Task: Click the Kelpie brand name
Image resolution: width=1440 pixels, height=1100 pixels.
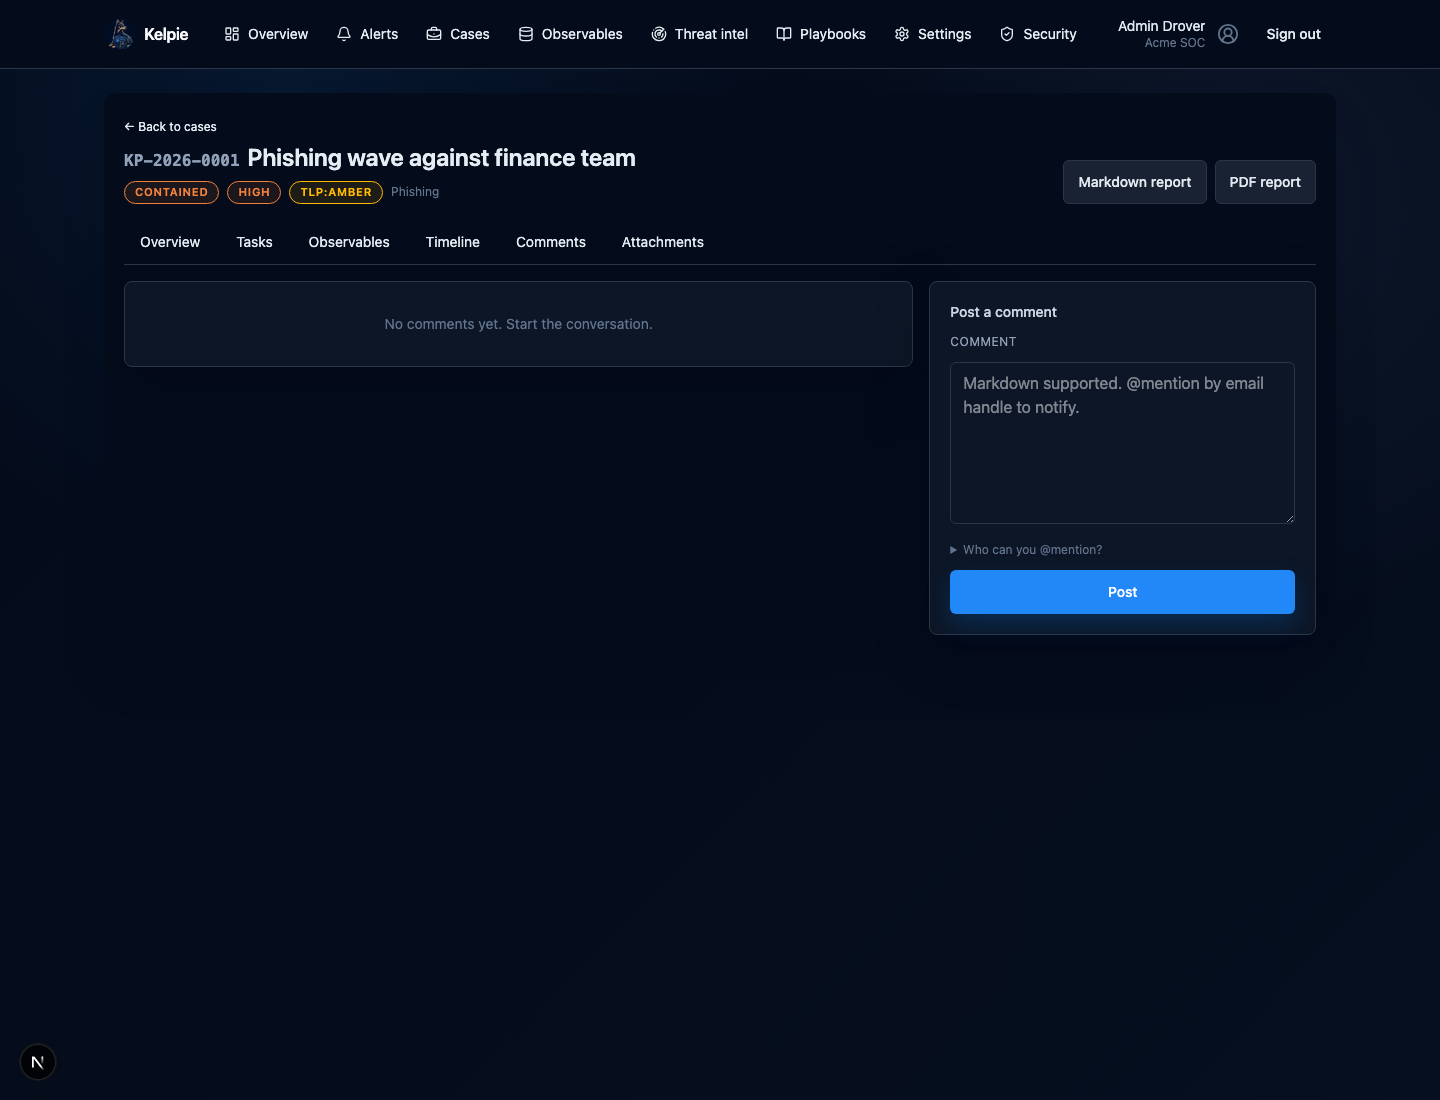Action: [x=166, y=34]
